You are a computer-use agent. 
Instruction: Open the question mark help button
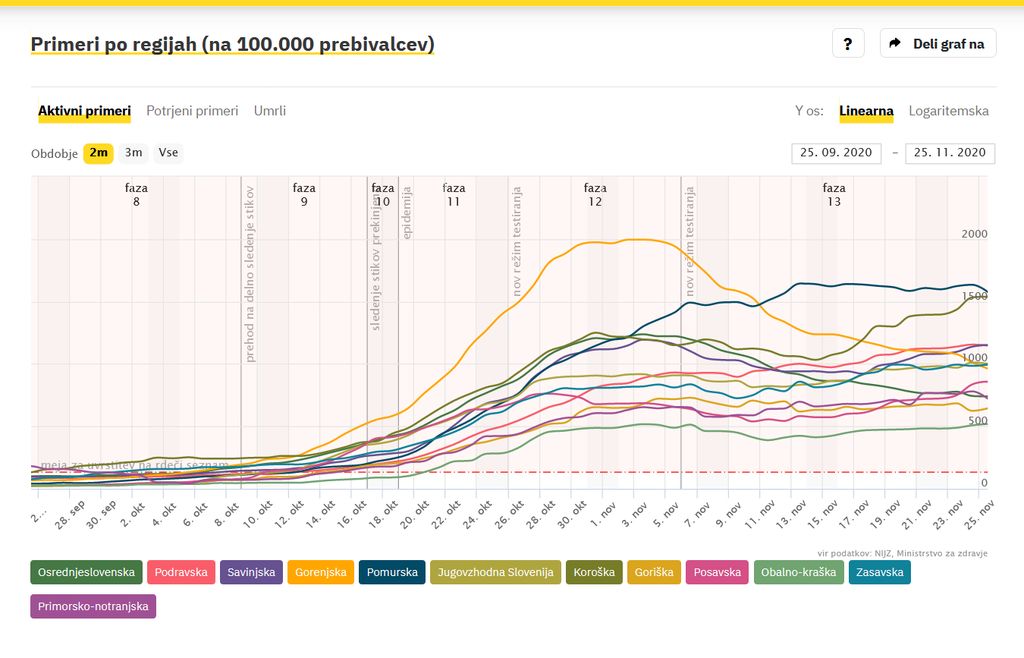(847, 44)
